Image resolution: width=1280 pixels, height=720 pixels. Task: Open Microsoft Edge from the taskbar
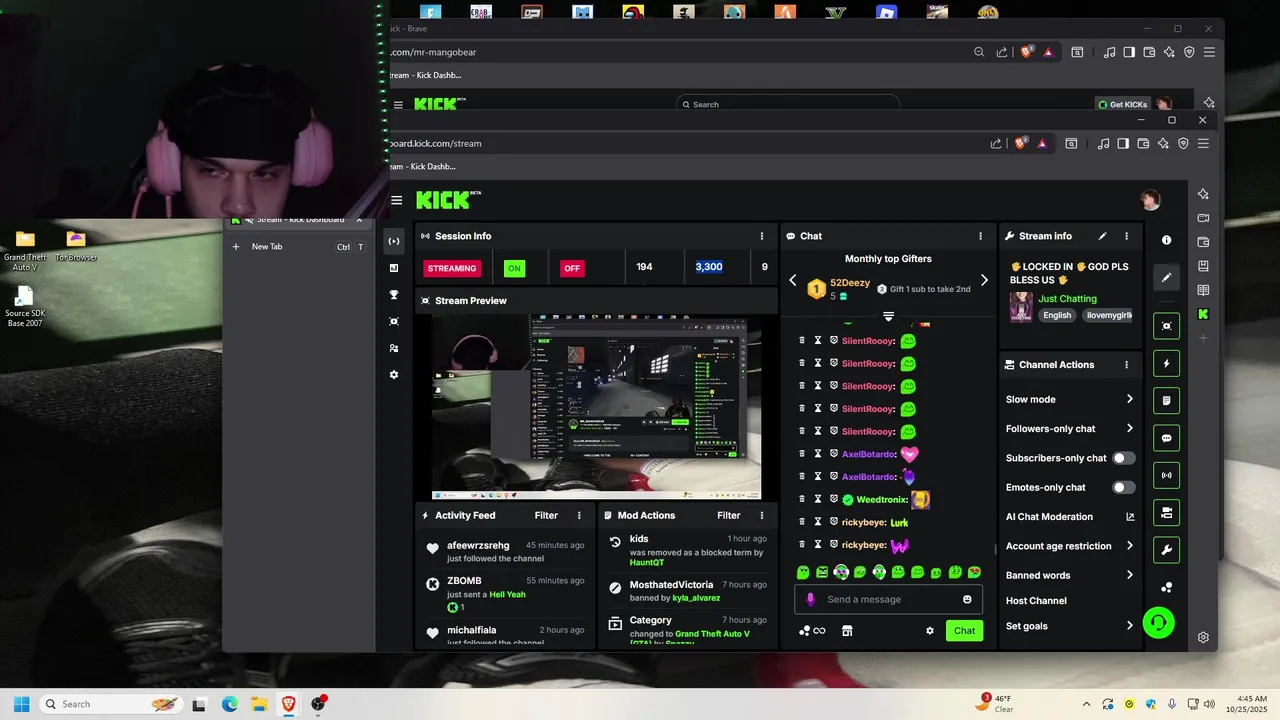[229, 704]
